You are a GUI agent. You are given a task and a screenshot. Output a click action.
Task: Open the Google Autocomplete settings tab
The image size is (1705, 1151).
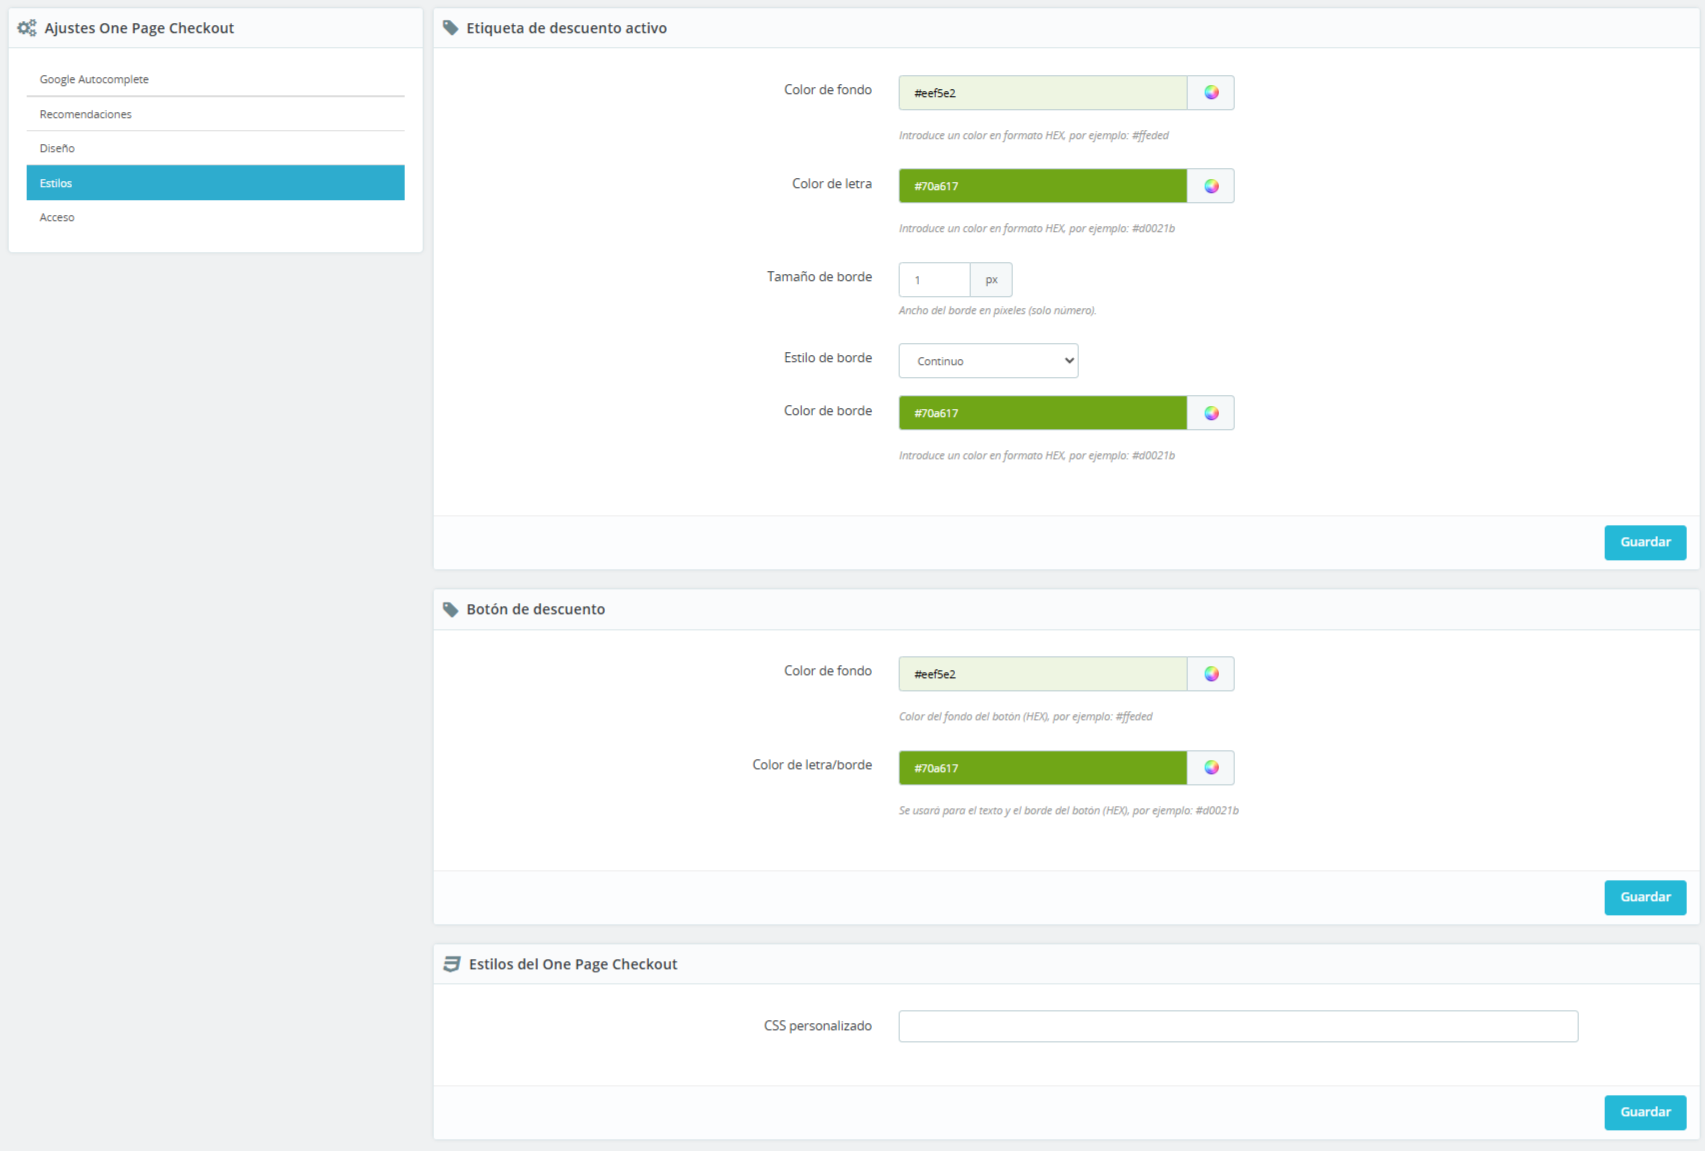click(94, 79)
